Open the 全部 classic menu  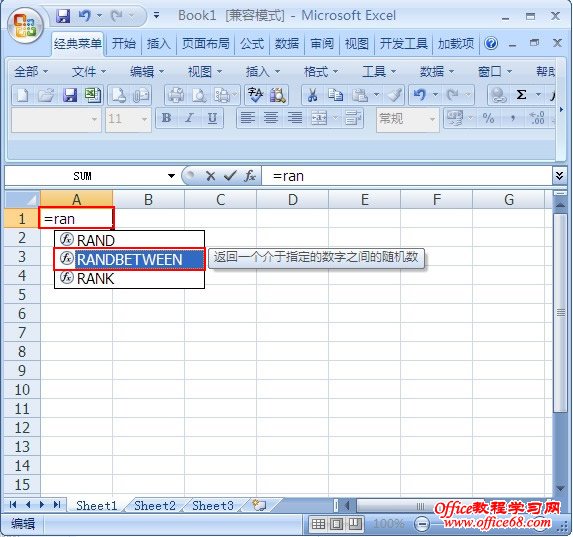(31, 71)
